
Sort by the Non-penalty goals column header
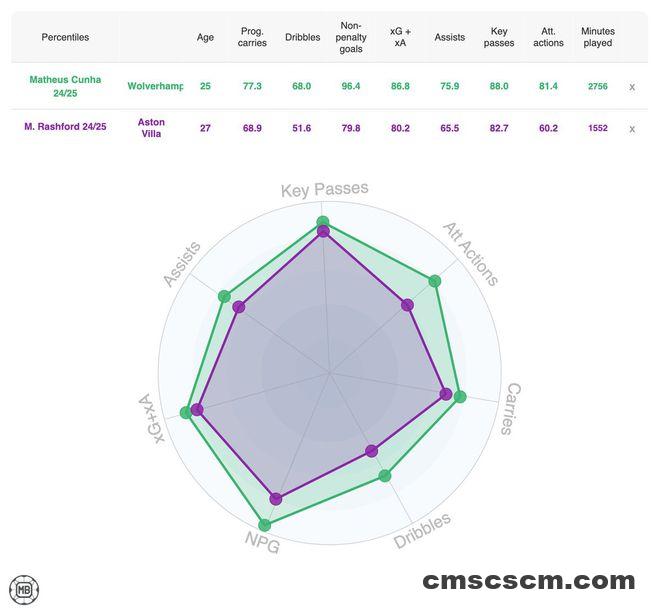pos(351,37)
